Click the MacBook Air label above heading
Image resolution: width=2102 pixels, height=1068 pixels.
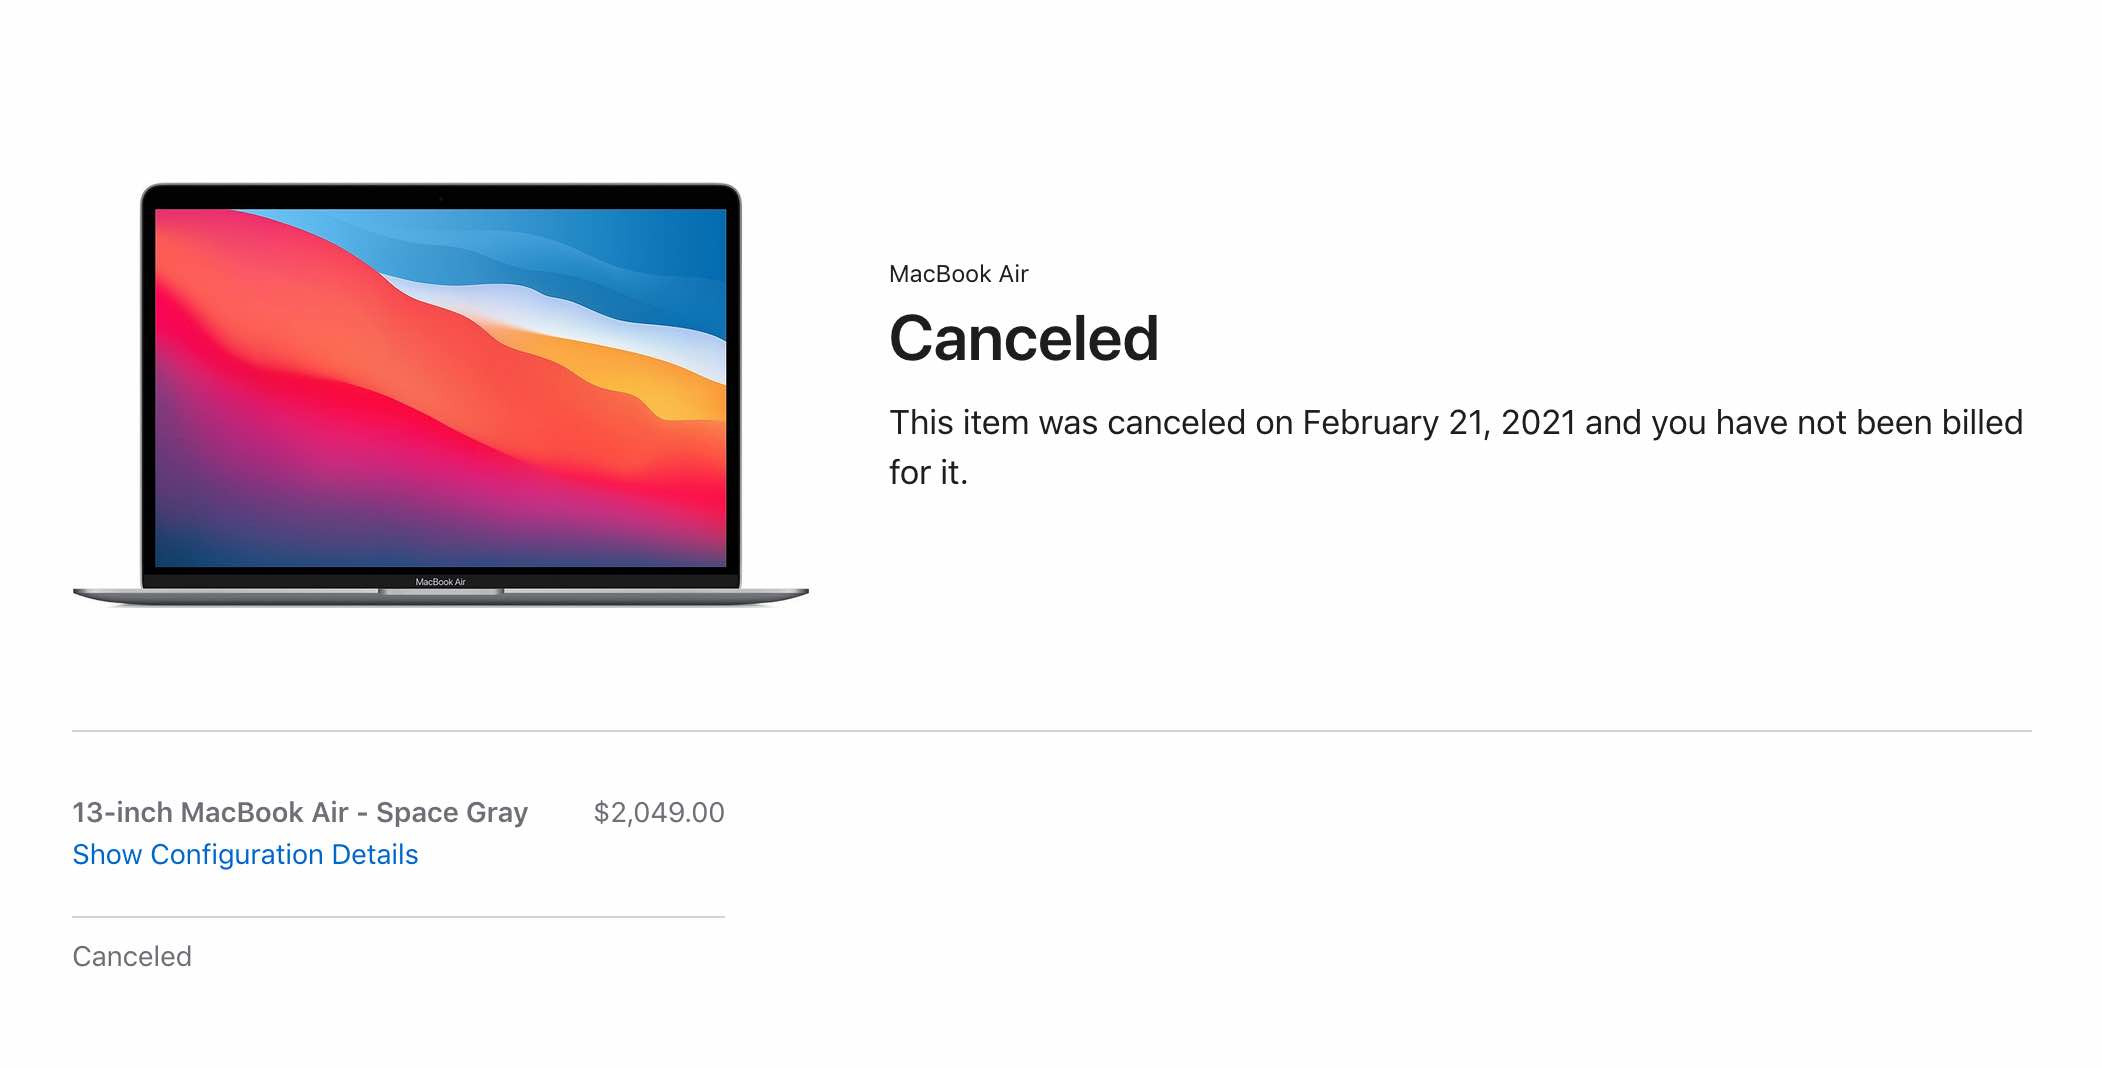(959, 274)
